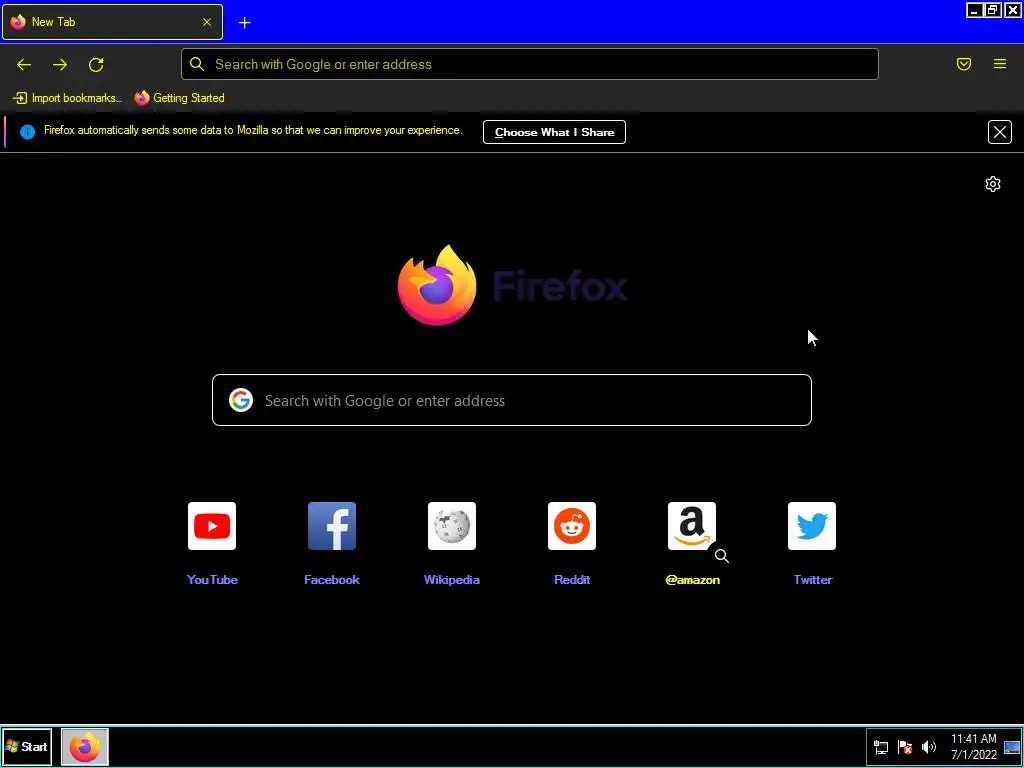This screenshot has width=1024, height=768.
Task: Open Import bookmarks bookmark item
Action: click(67, 98)
